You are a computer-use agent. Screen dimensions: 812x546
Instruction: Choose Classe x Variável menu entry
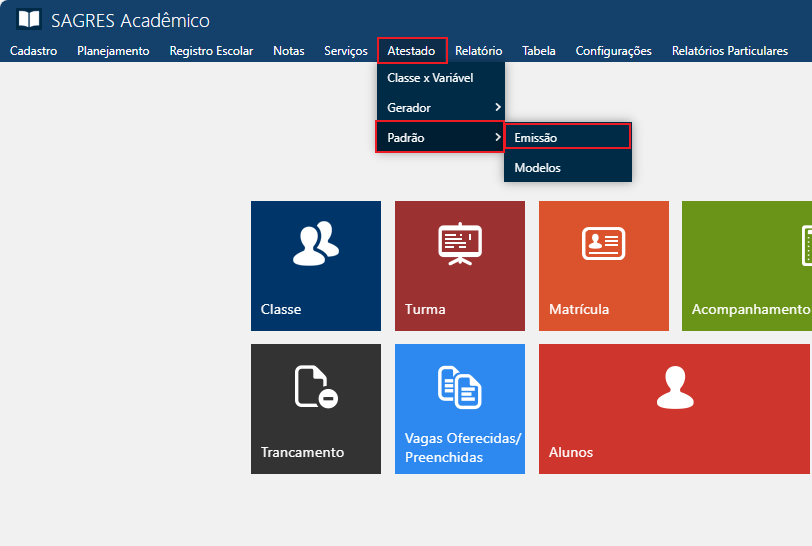[x=430, y=77]
